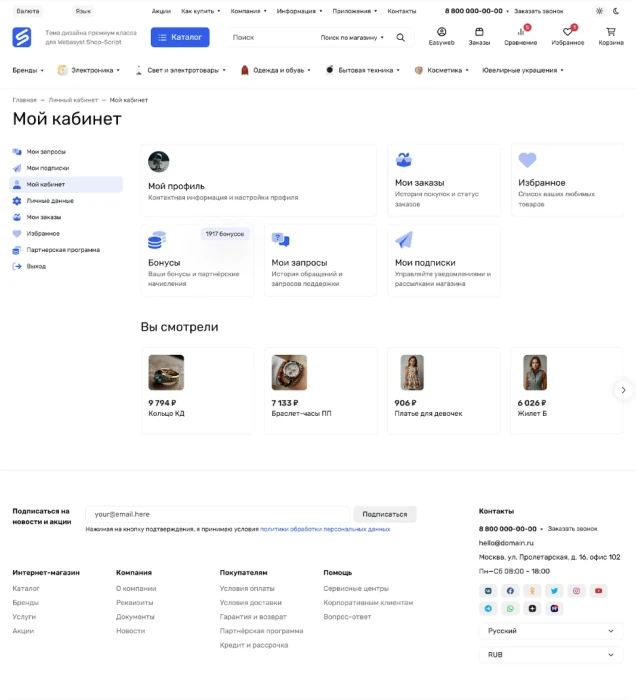Open the personal data policy link
Image resolution: width=636 pixels, height=700 pixels.
(325, 529)
